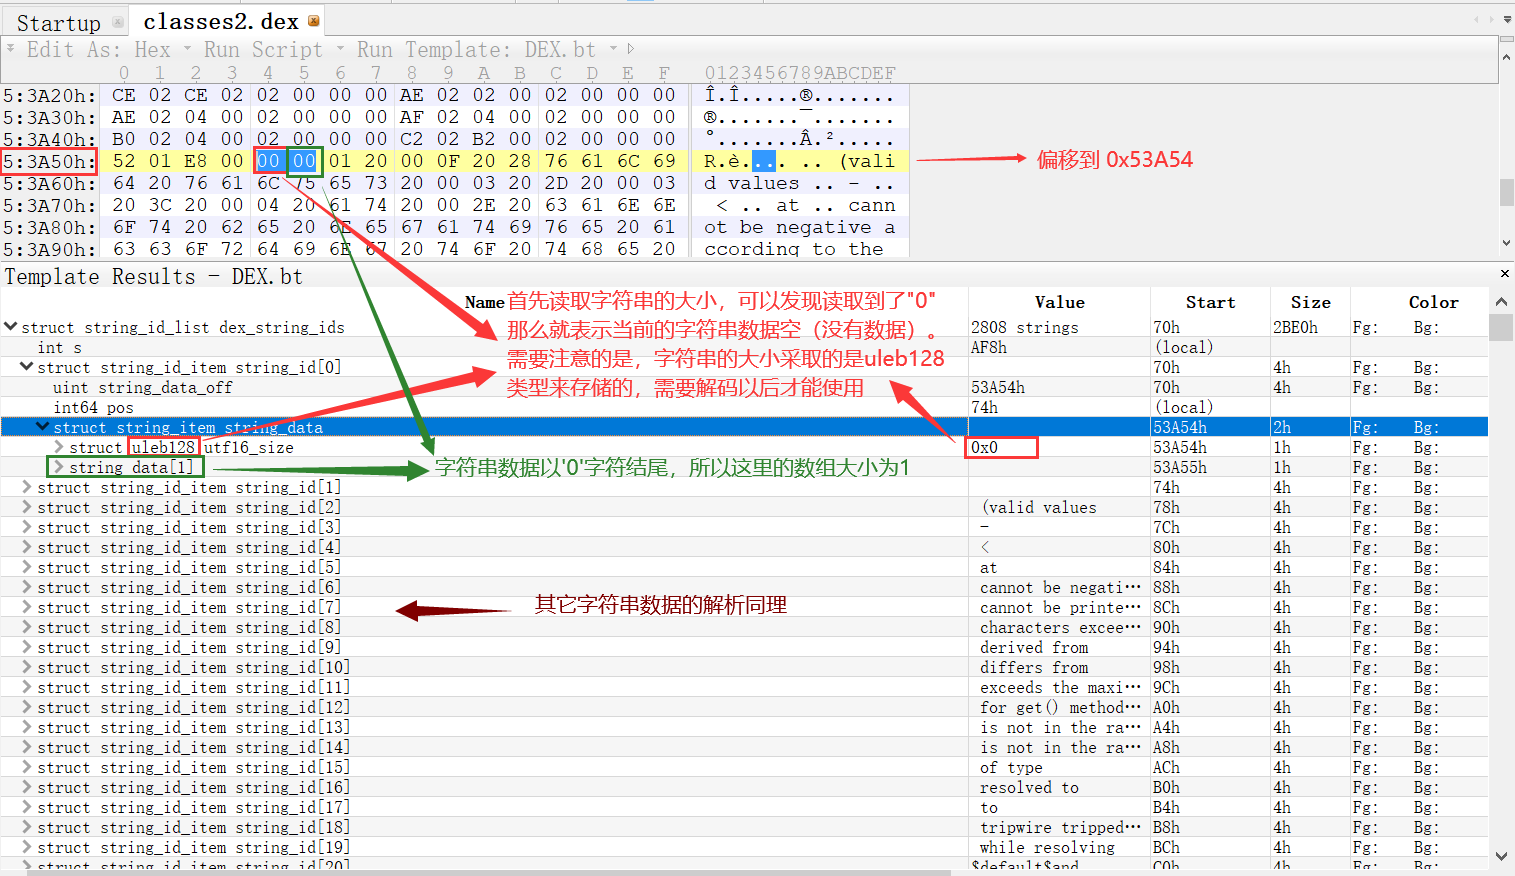
Task: Select the int s row
Action: (x=59, y=347)
